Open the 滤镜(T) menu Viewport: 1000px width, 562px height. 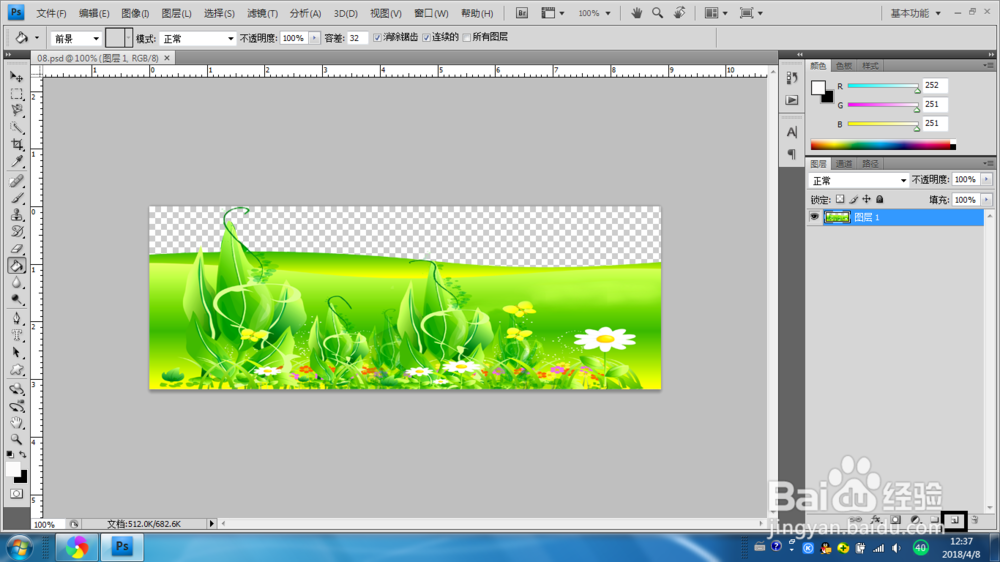coord(262,13)
